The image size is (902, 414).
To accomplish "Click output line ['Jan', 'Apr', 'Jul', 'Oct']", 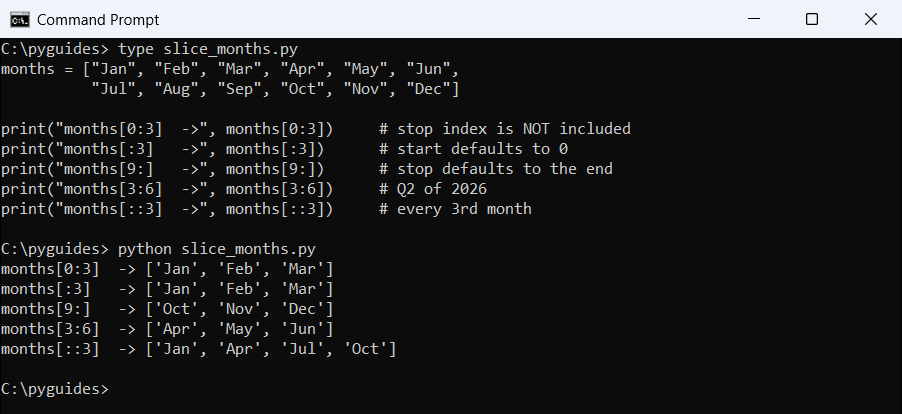I will 199,350.
